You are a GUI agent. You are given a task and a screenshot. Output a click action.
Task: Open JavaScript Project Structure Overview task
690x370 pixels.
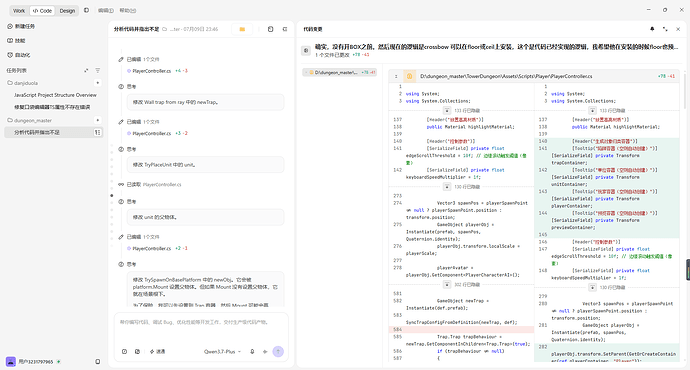click(55, 95)
